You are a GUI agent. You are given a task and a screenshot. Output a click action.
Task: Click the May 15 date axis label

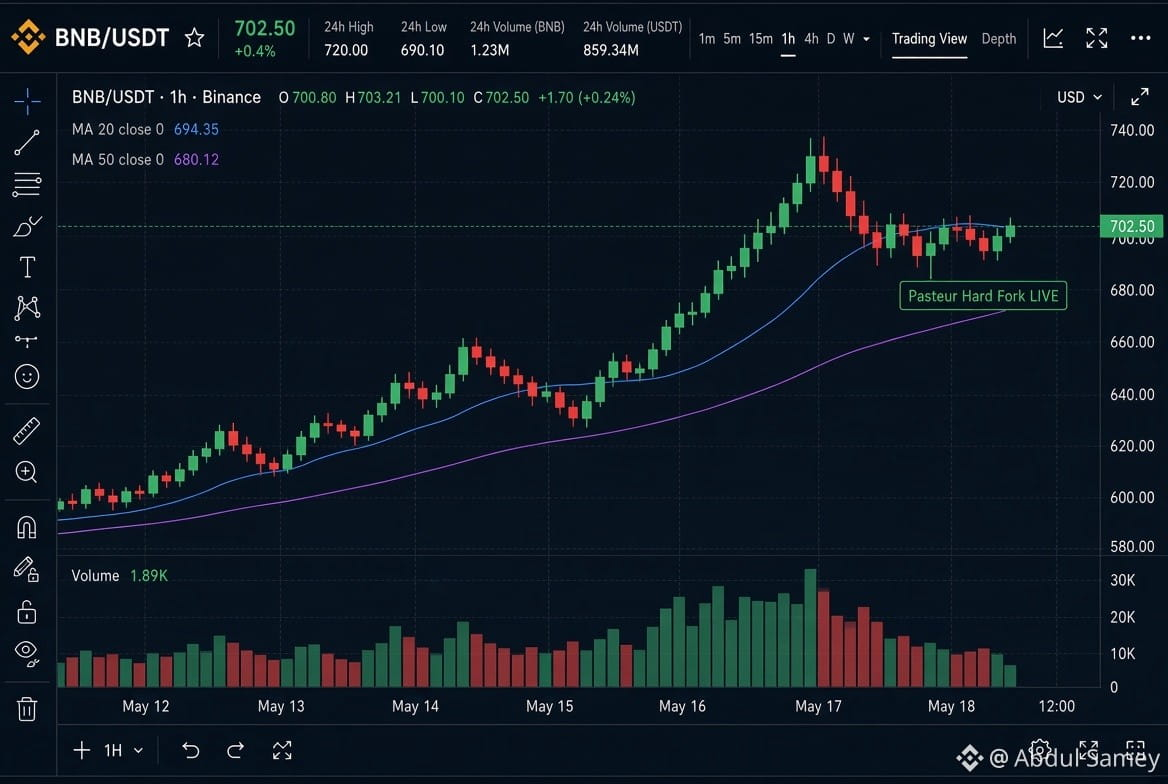coord(549,706)
